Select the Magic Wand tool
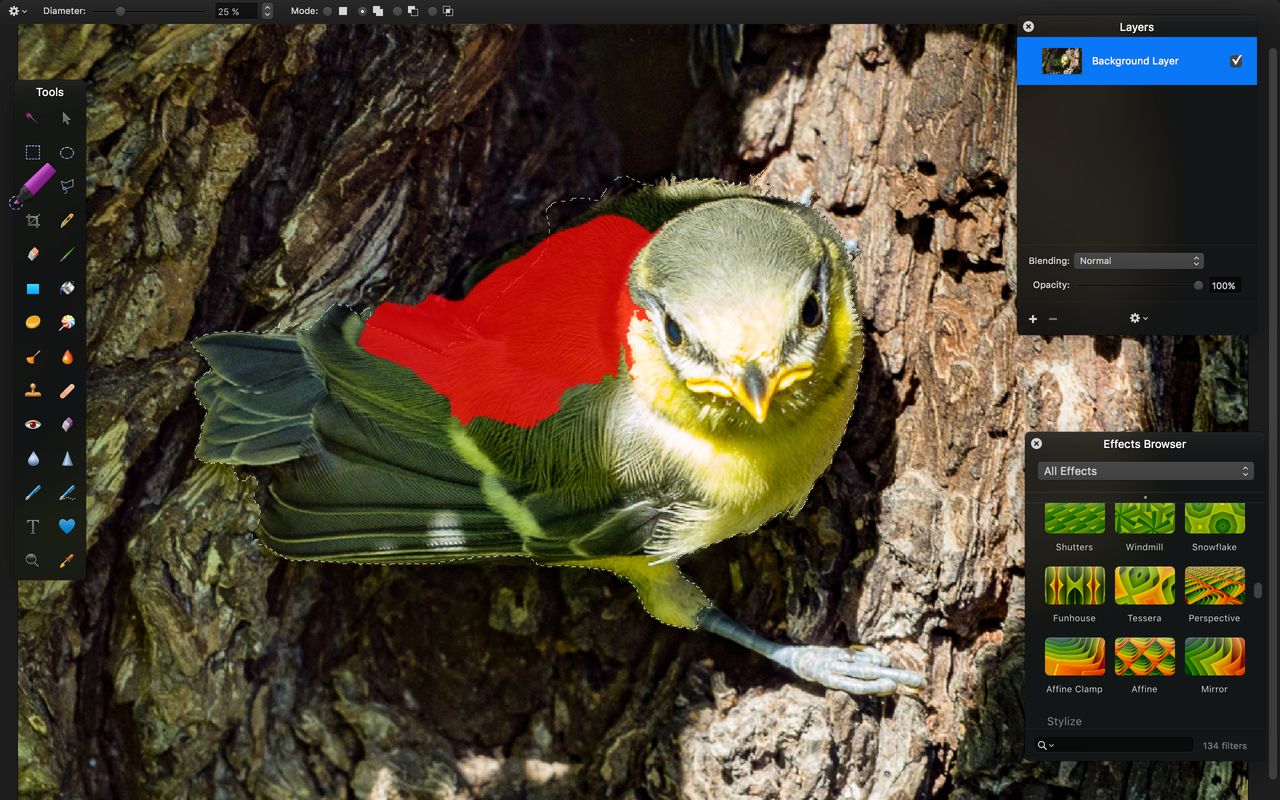This screenshot has height=800, width=1280. pyautogui.click(x=32, y=118)
